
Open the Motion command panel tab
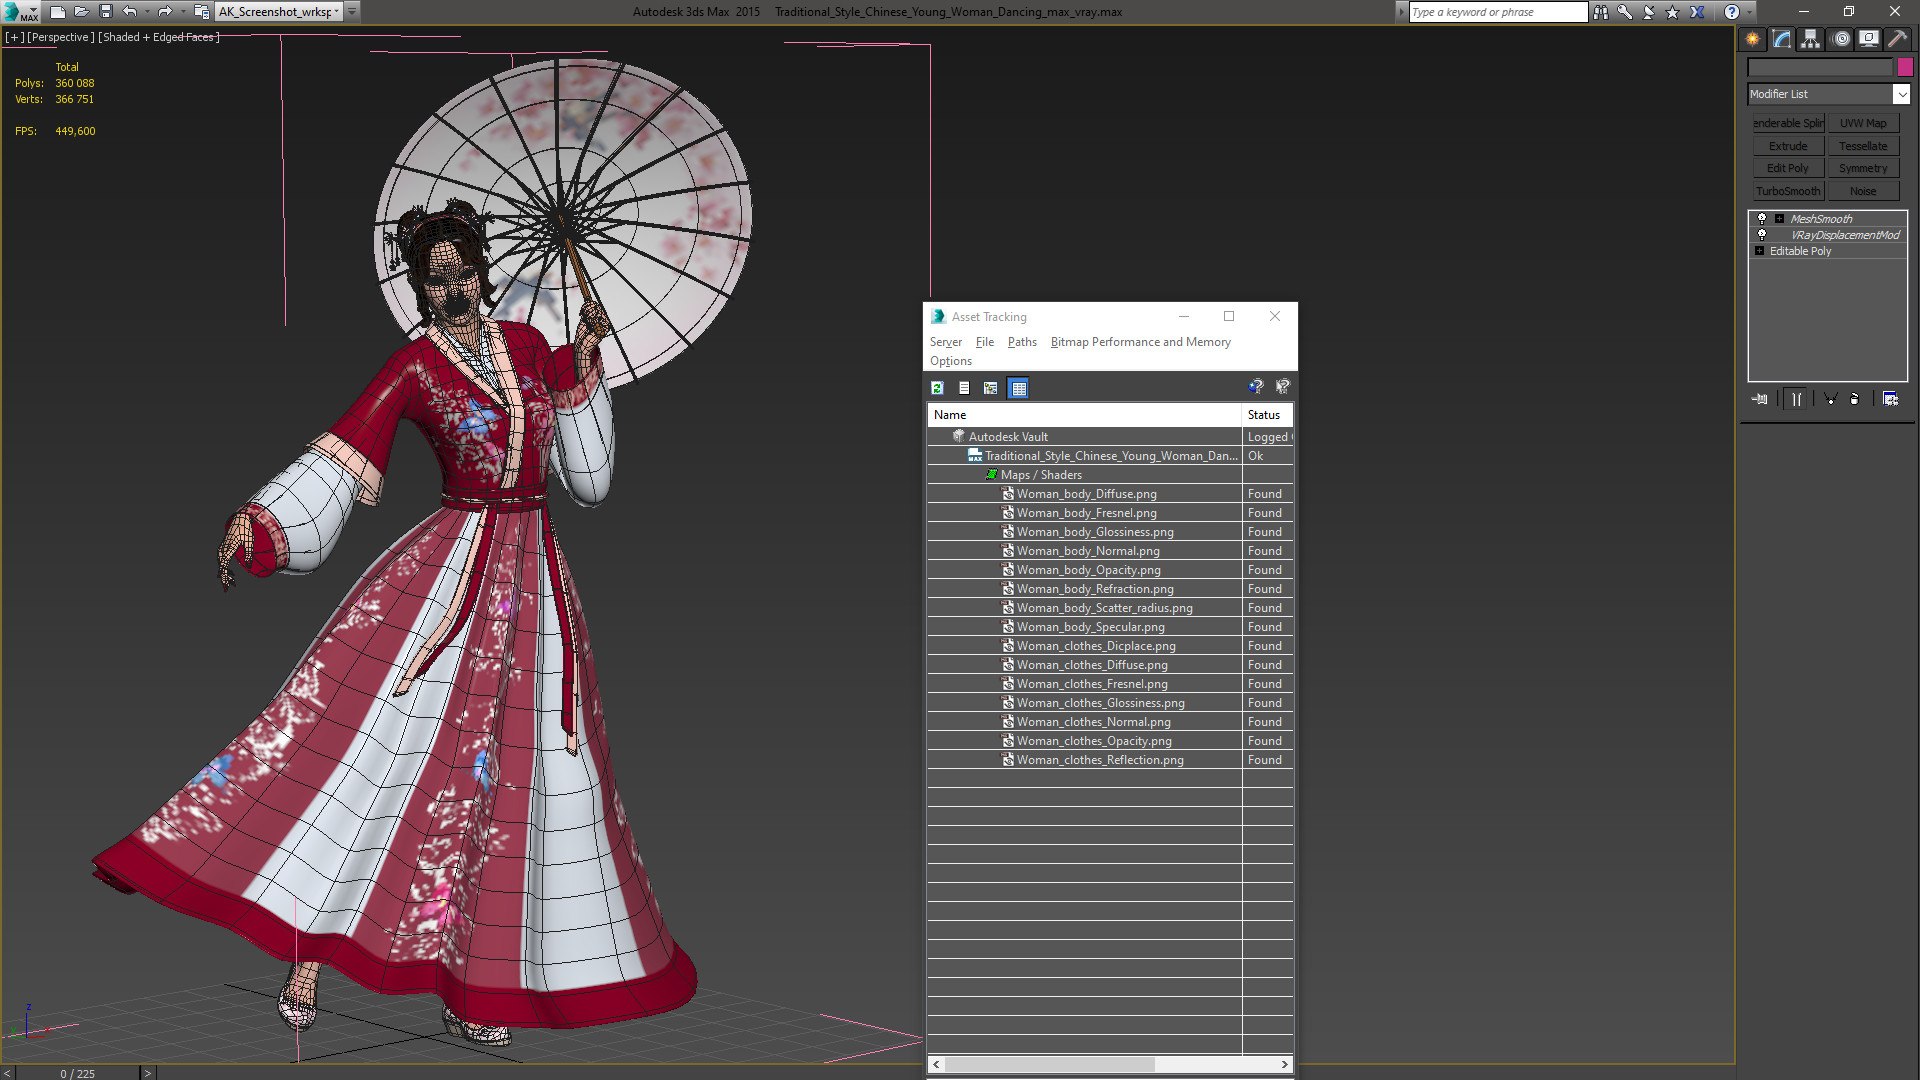[x=1840, y=39]
